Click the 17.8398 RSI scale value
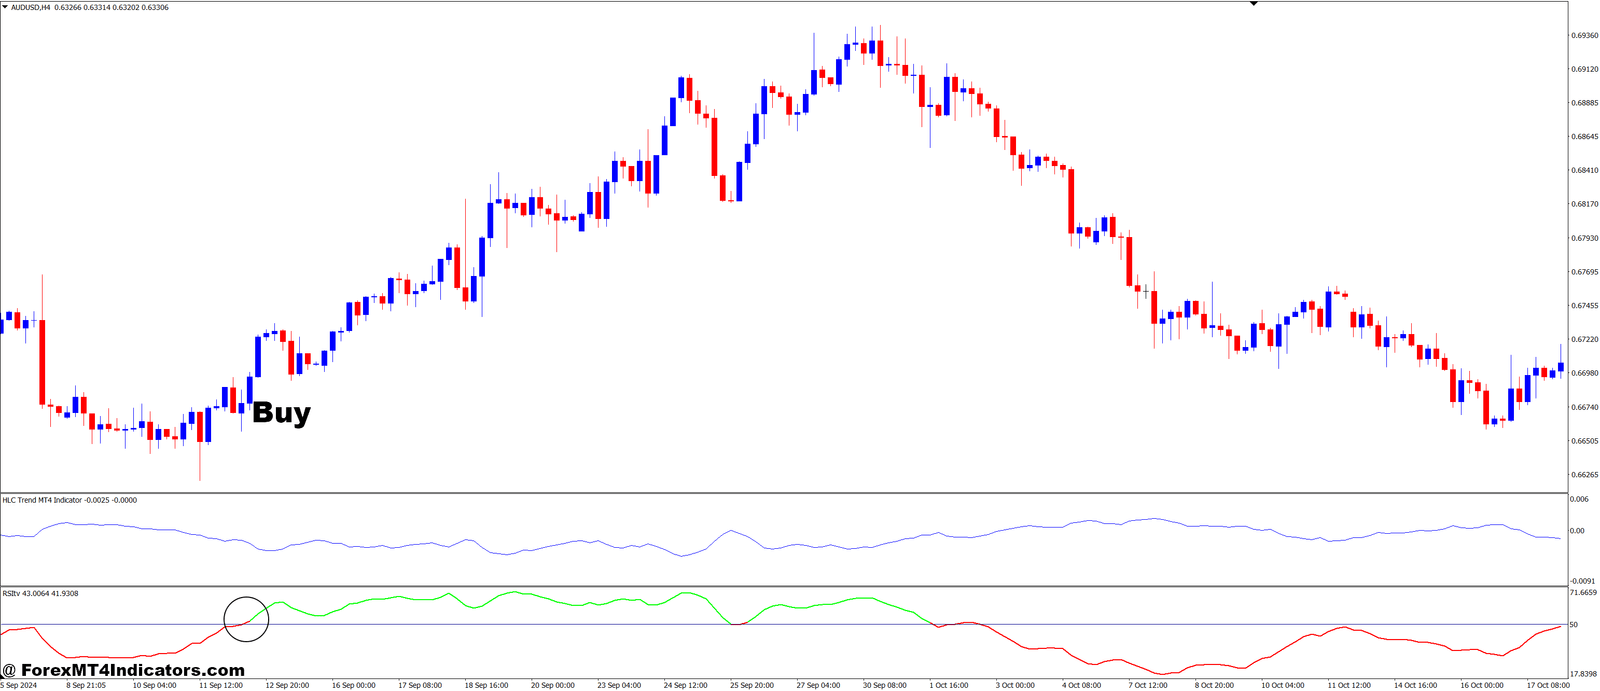The image size is (1600, 691). (1582, 674)
